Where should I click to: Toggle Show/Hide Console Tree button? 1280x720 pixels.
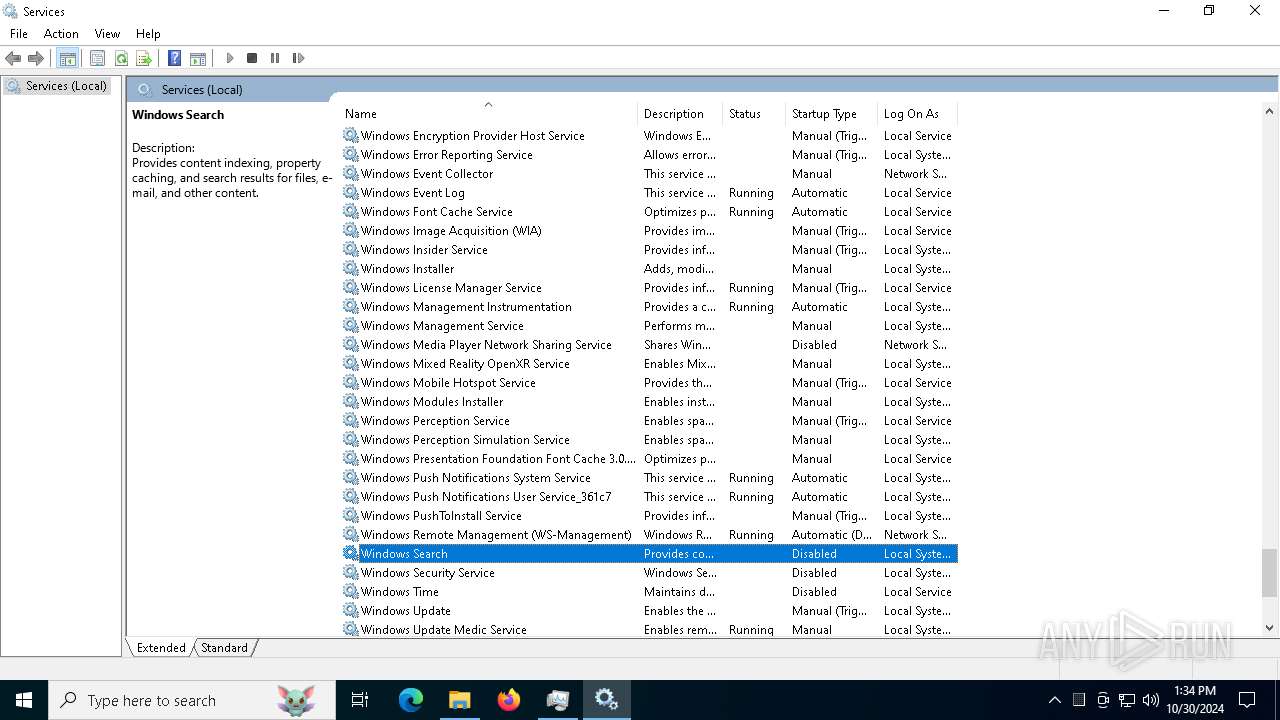[x=68, y=58]
